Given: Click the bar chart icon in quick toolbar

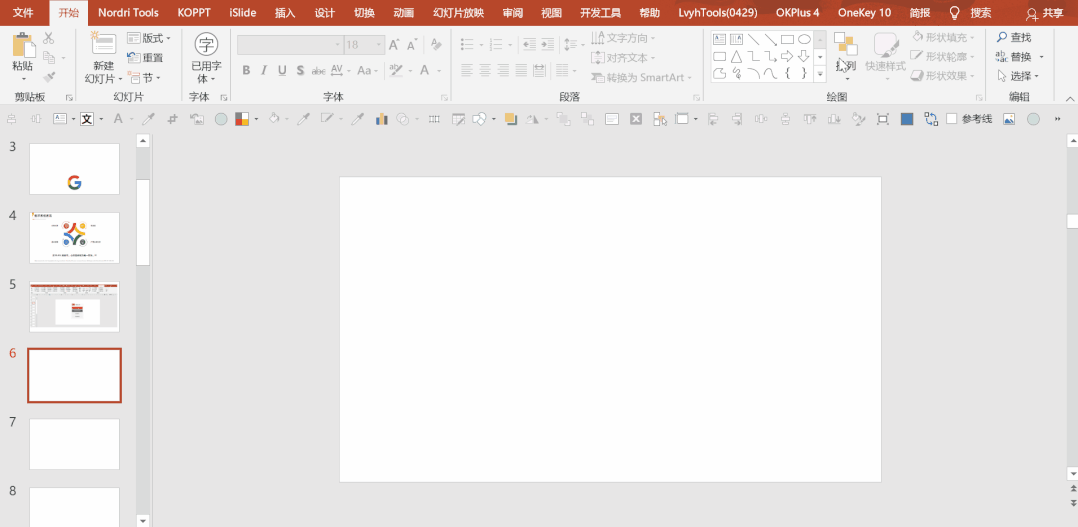Looking at the screenshot, I should 382,119.
